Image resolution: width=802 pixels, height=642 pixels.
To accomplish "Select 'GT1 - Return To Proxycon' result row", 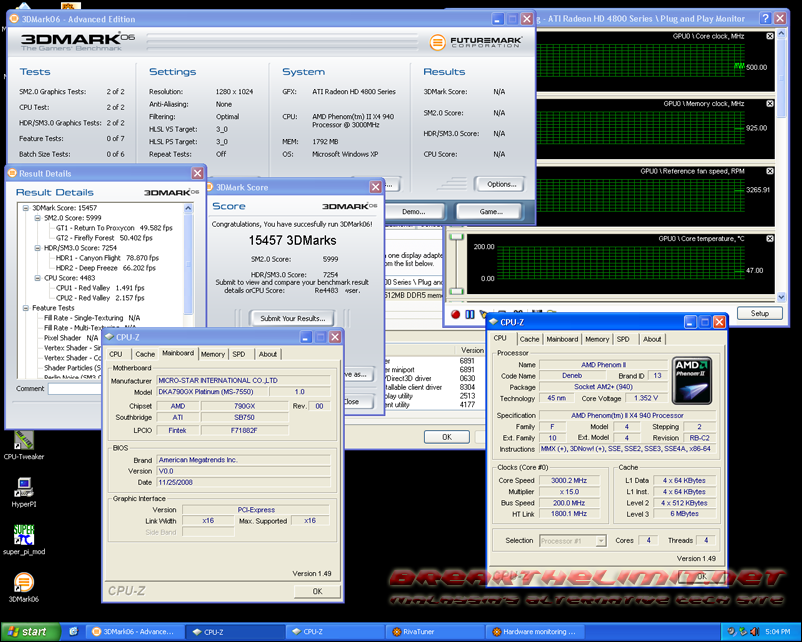I will coord(114,228).
